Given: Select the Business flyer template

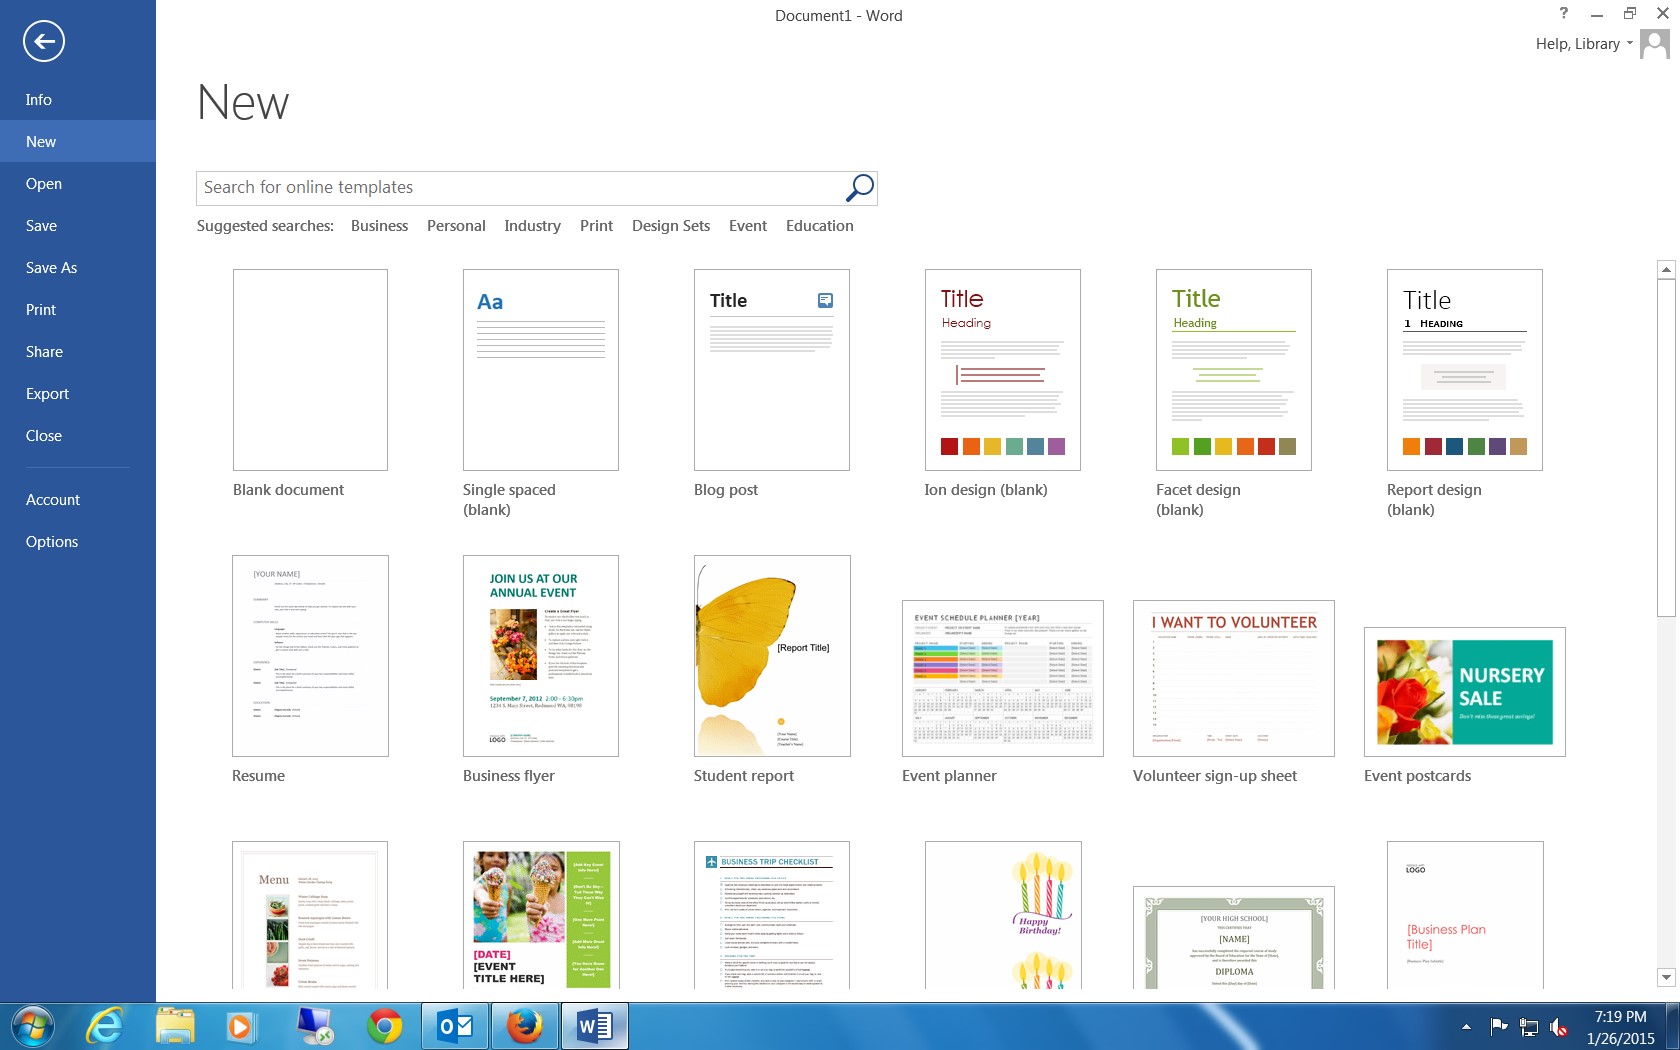Looking at the screenshot, I should [x=541, y=656].
